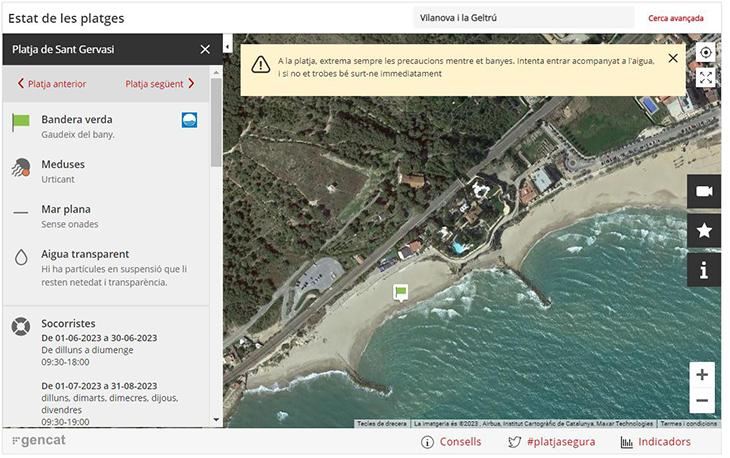Click the blue flag certification badge
The width and height of the screenshot is (730, 458).
[189, 120]
